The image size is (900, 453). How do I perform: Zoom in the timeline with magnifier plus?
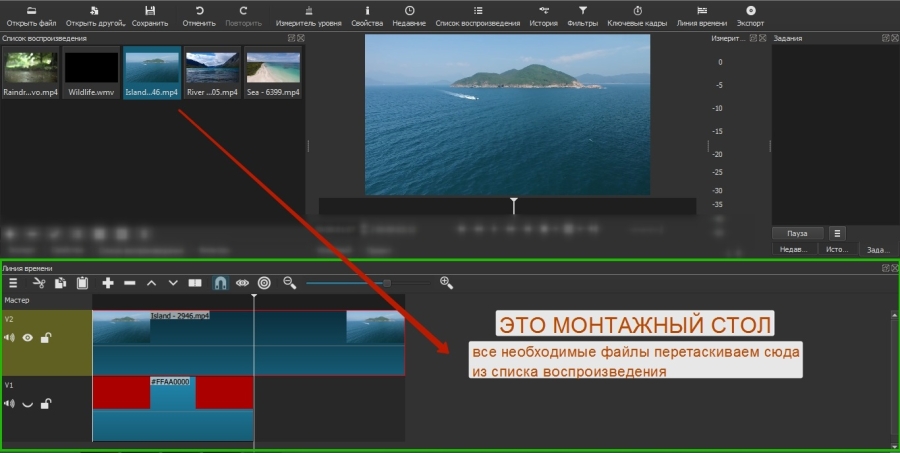point(446,283)
